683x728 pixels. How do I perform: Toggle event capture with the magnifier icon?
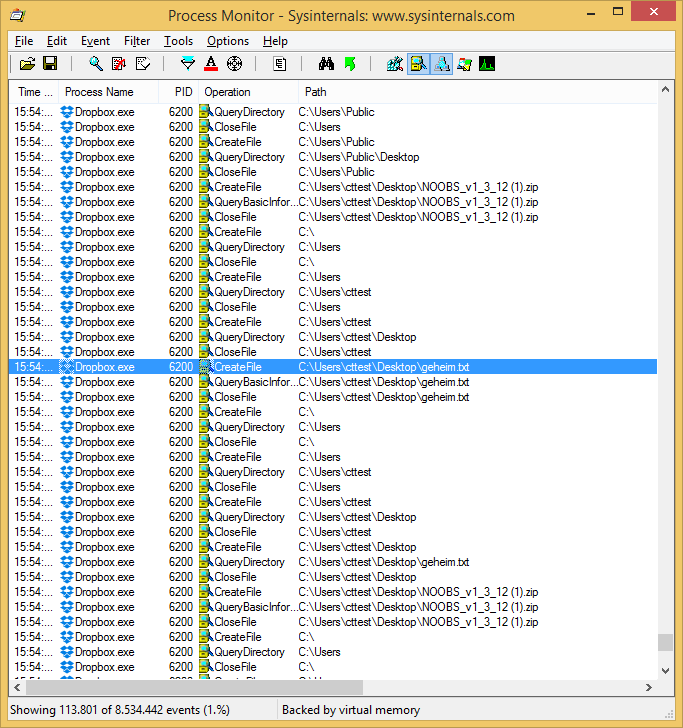pos(96,64)
